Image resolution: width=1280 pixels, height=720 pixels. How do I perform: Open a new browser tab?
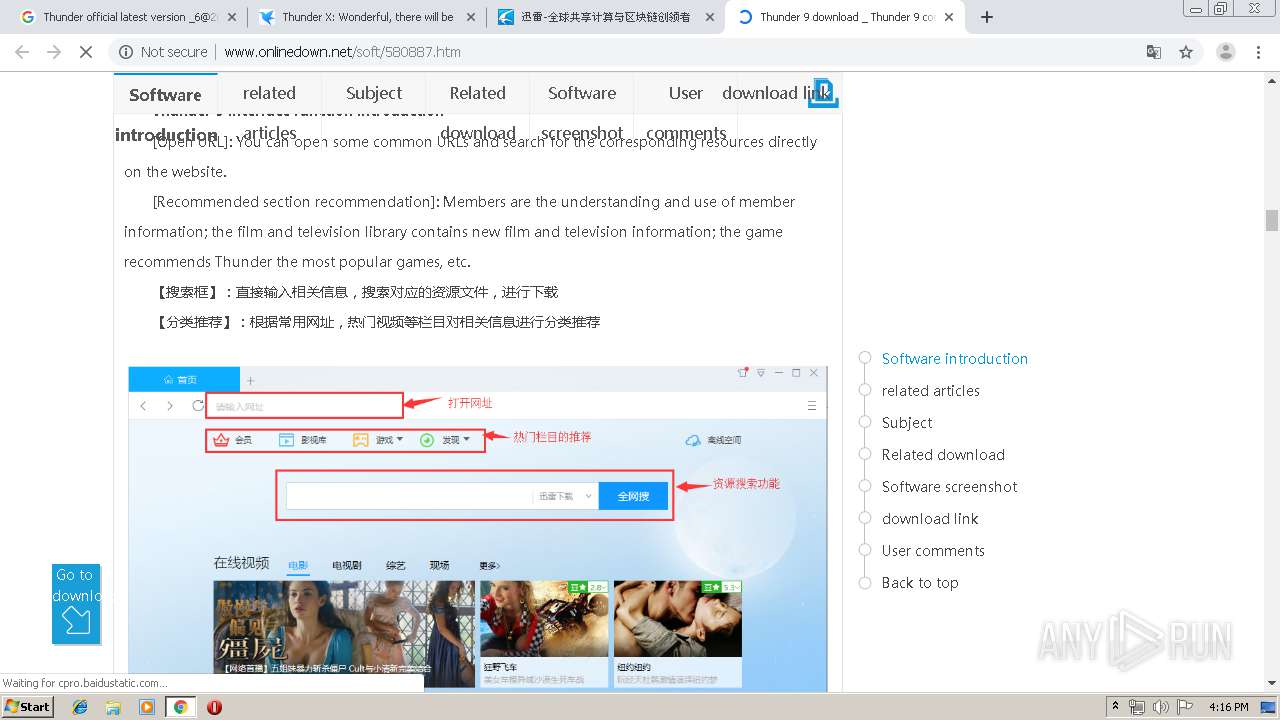coord(987,17)
